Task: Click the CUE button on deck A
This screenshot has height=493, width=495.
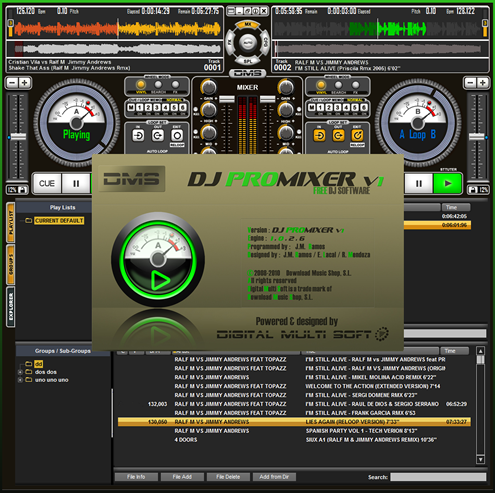Action: (x=47, y=183)
